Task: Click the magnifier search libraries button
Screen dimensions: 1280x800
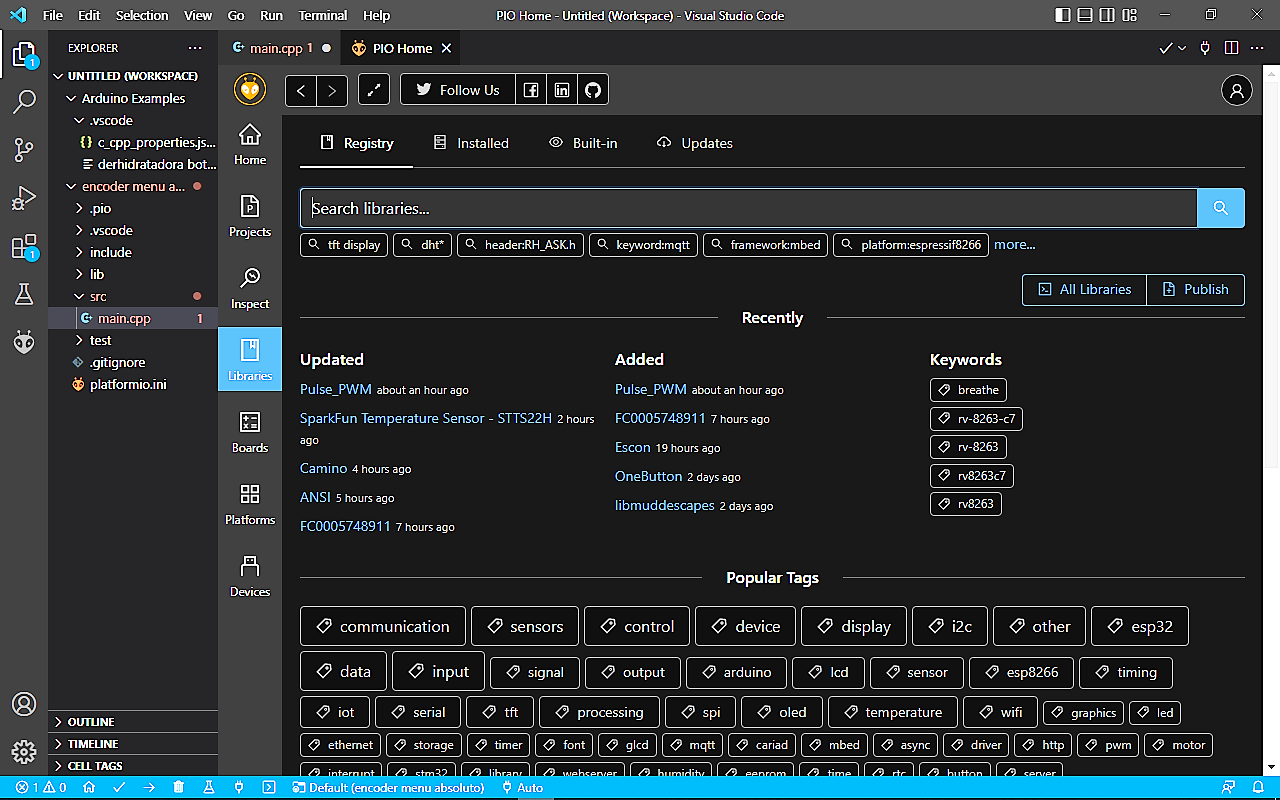Action: 1220,208
